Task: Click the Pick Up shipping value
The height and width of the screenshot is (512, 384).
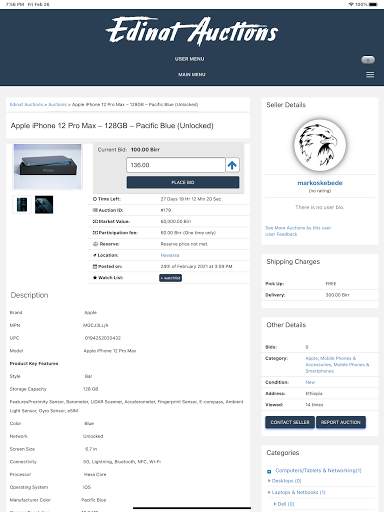Action: (x=331, y=284)
